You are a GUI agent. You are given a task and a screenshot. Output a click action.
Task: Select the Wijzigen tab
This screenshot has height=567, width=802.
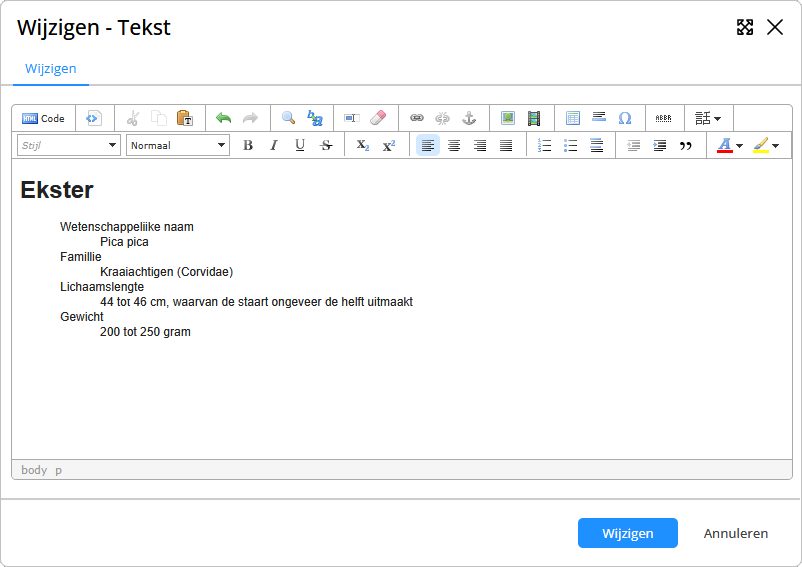click(x=50, y=69)
